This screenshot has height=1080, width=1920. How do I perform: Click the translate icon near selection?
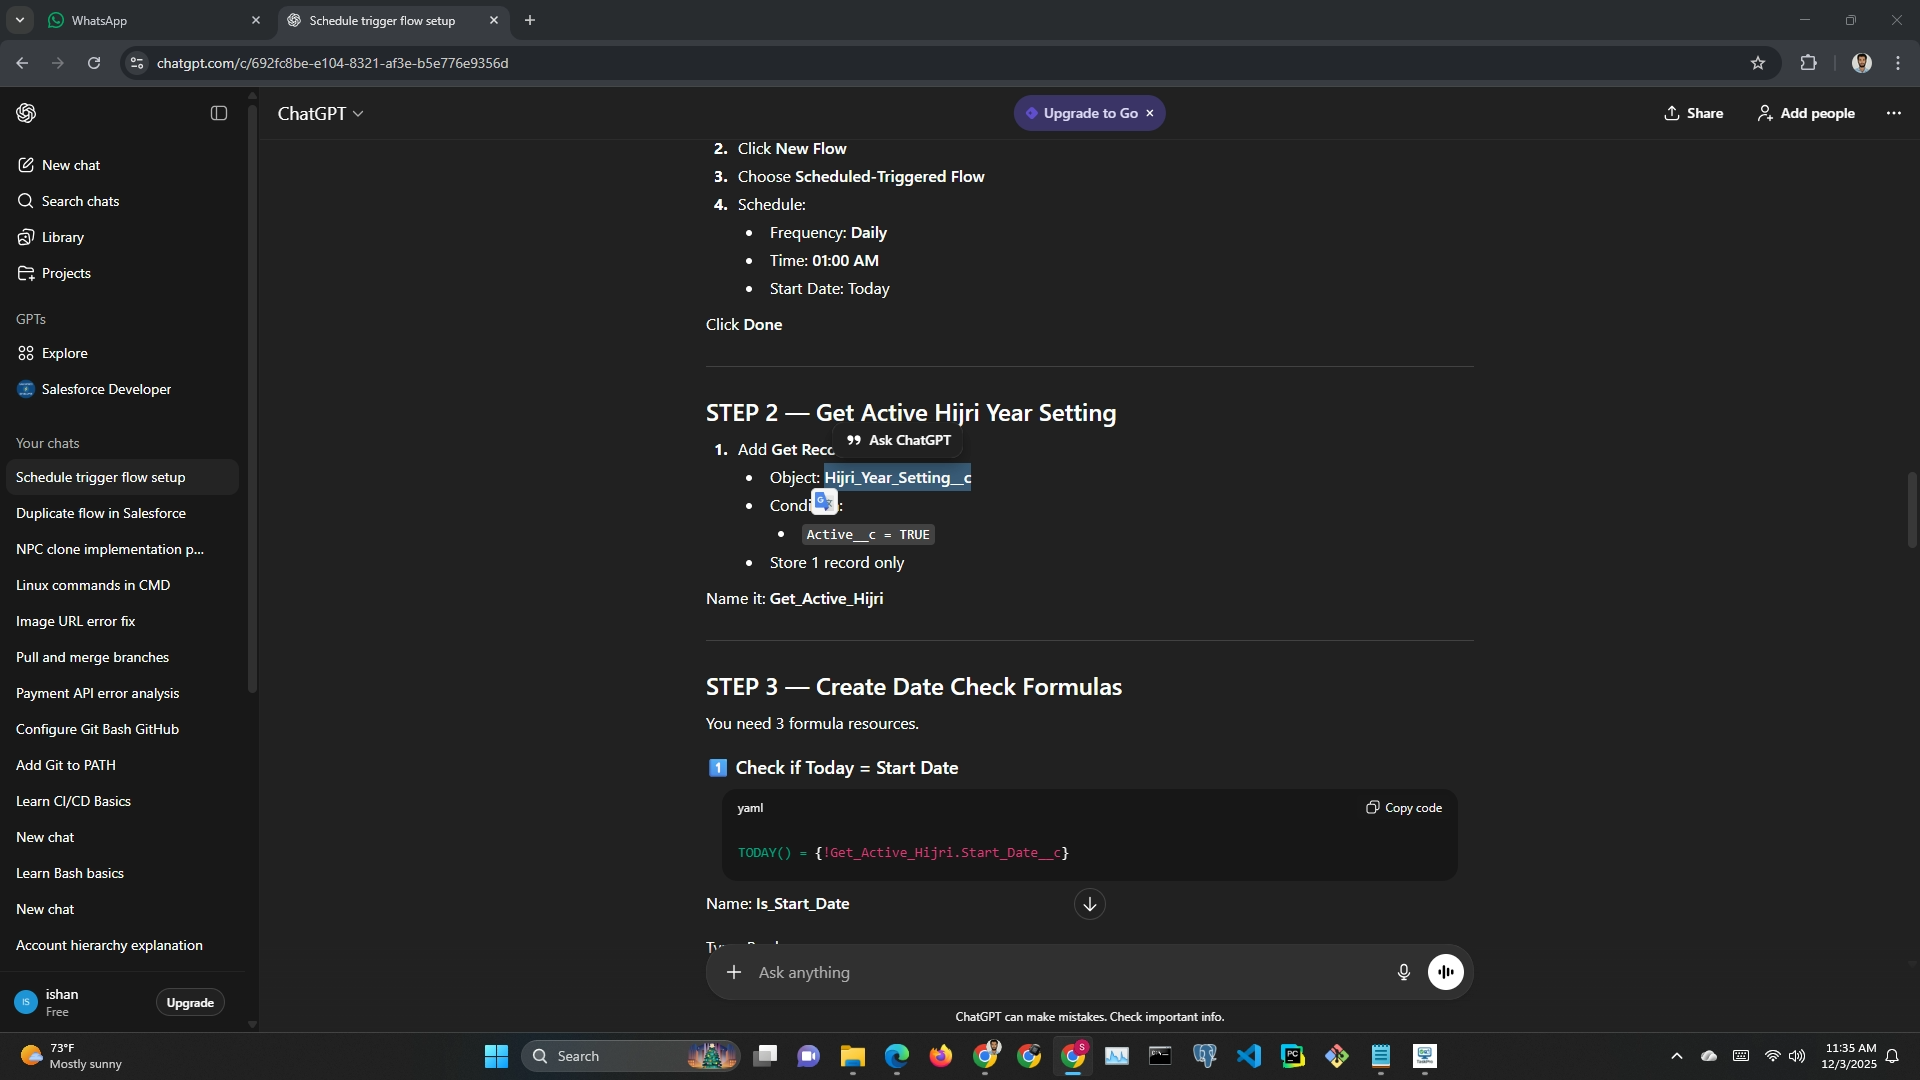pyautogui.click(x=823, y=501)
